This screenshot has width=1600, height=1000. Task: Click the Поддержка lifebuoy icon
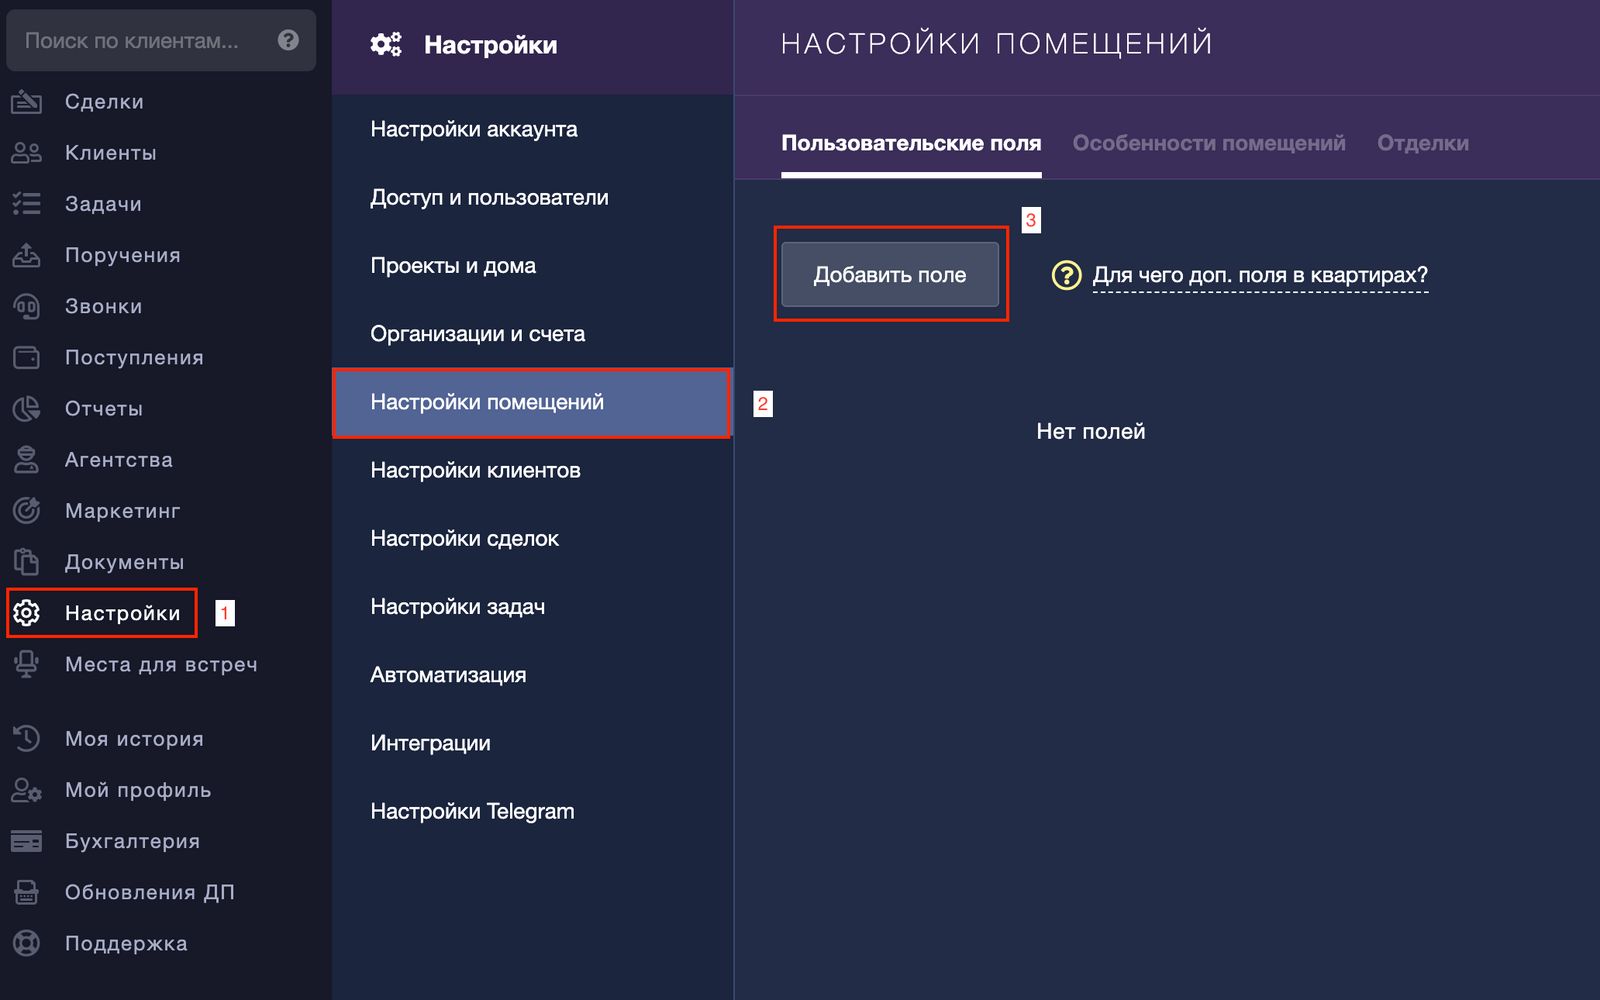pos(27,943)
